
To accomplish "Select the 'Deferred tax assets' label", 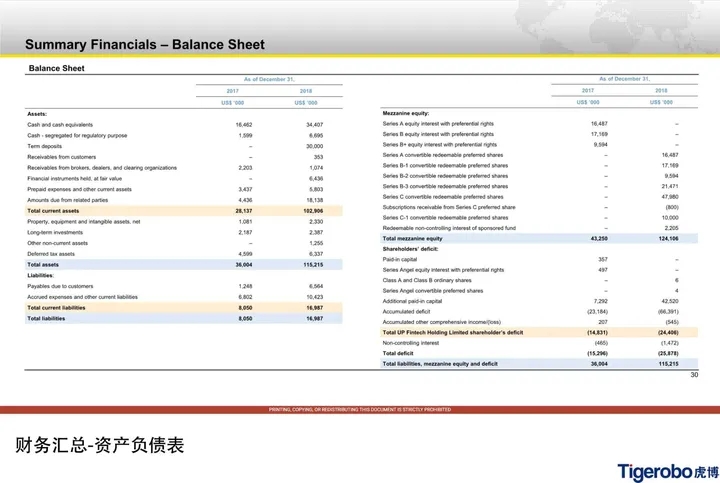I will (x=51, y=254).
